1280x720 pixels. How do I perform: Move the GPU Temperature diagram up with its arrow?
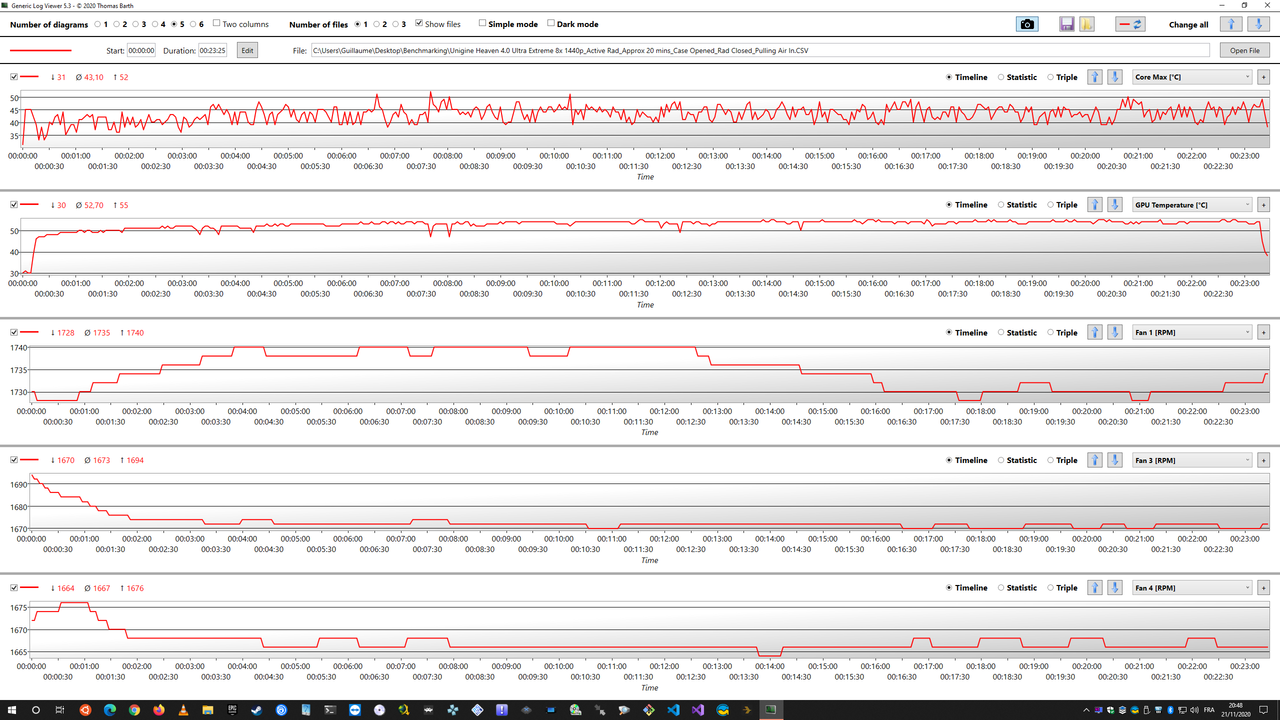tap(1094, 204)
